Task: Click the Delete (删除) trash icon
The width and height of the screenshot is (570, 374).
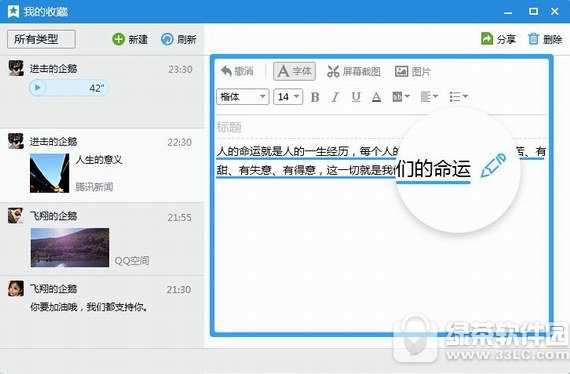Action: click(533, 39)
